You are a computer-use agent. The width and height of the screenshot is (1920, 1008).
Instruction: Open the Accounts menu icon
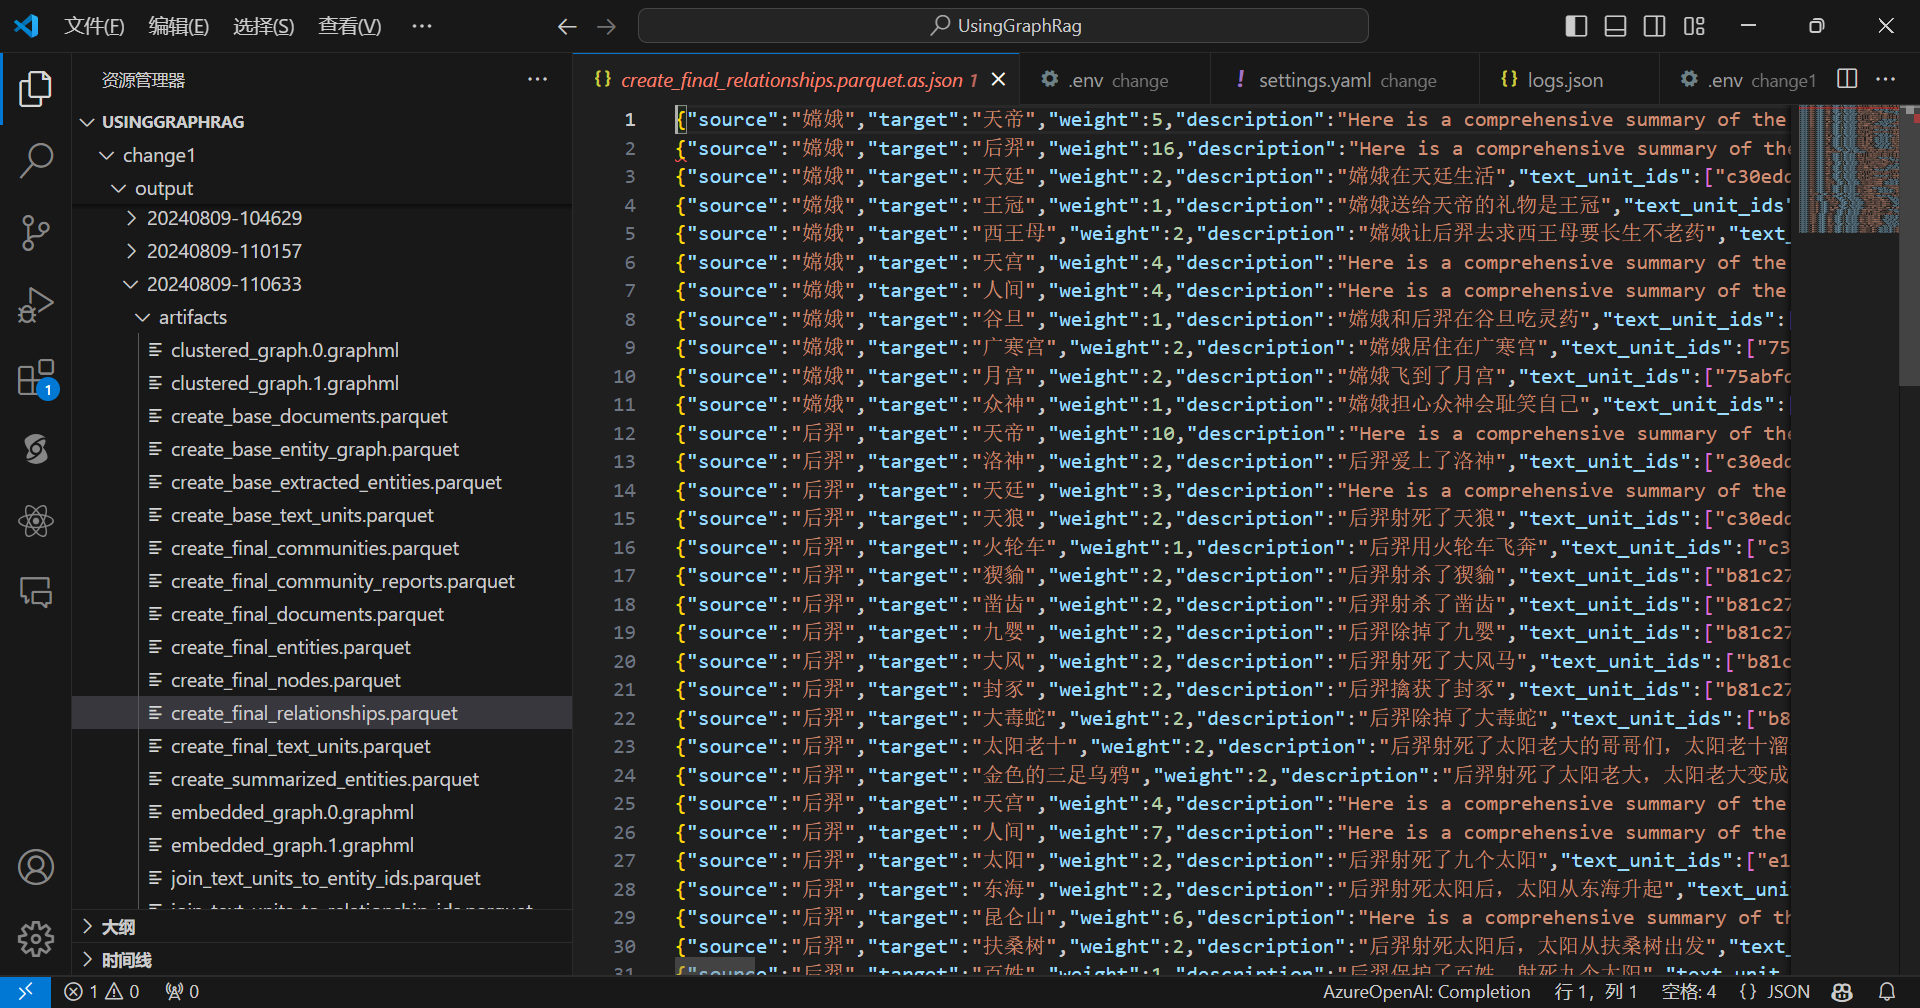[36, 867]
